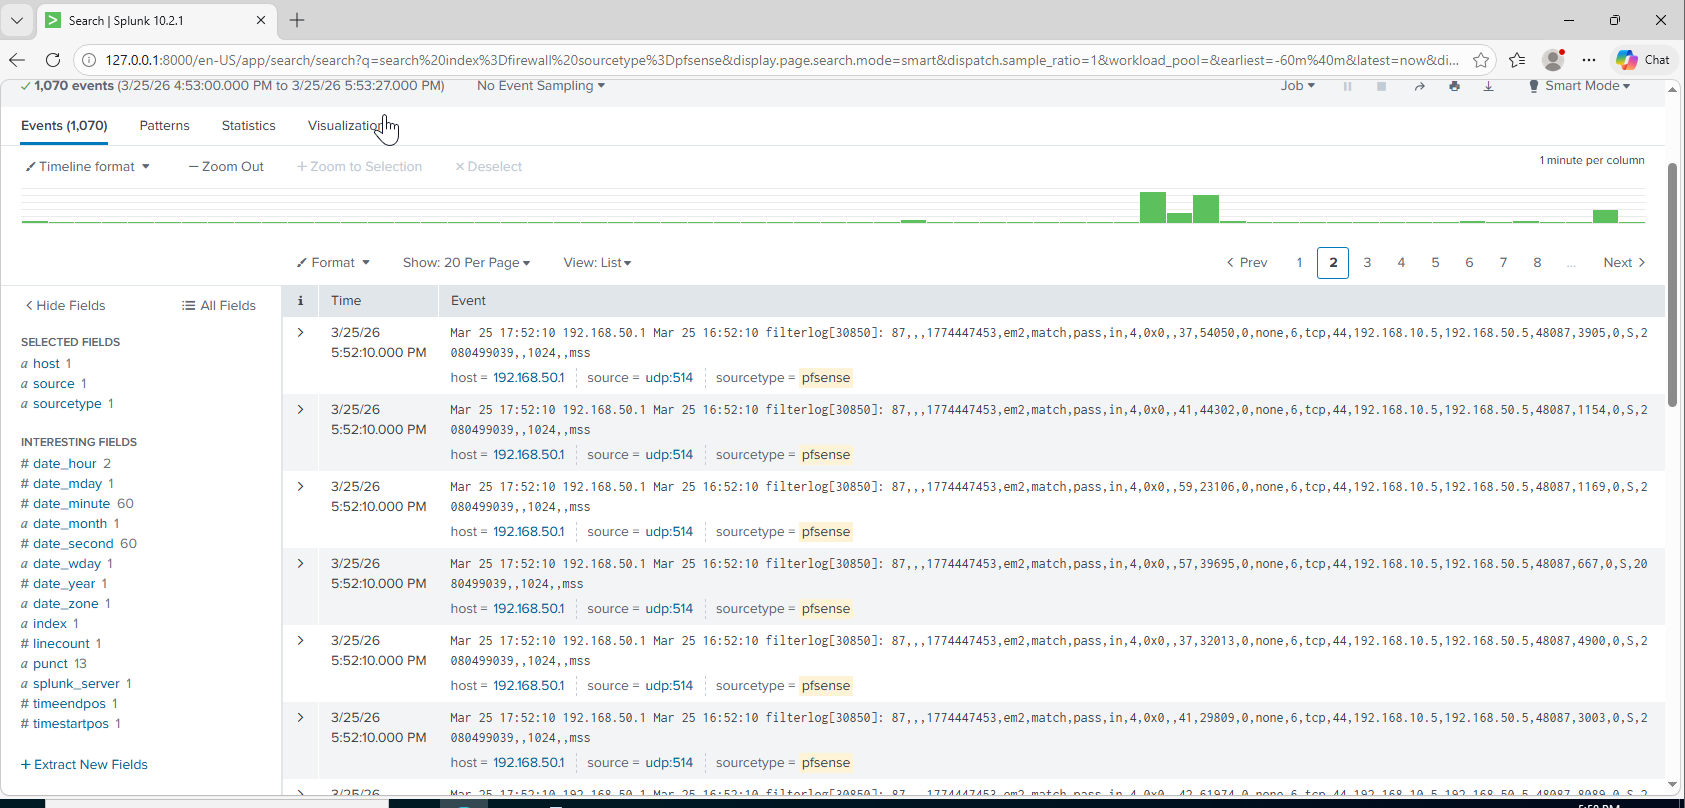Change the Smart Mode search mode
Screen dimensions: 1685x808
pyautogui.click(x=1580, y=86)
